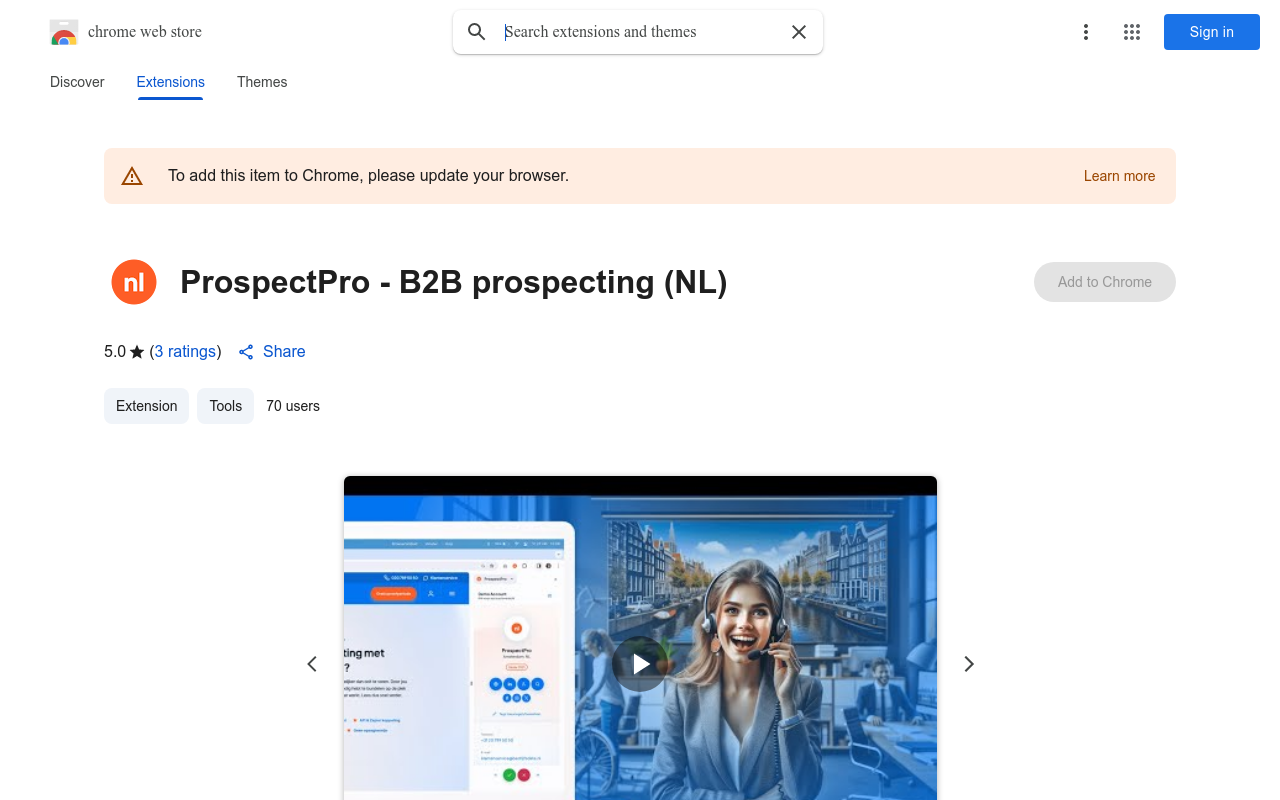Screen dimensions: 1280x800
Task: Open the 3 ratings link
Action: (x=186, y=351)
